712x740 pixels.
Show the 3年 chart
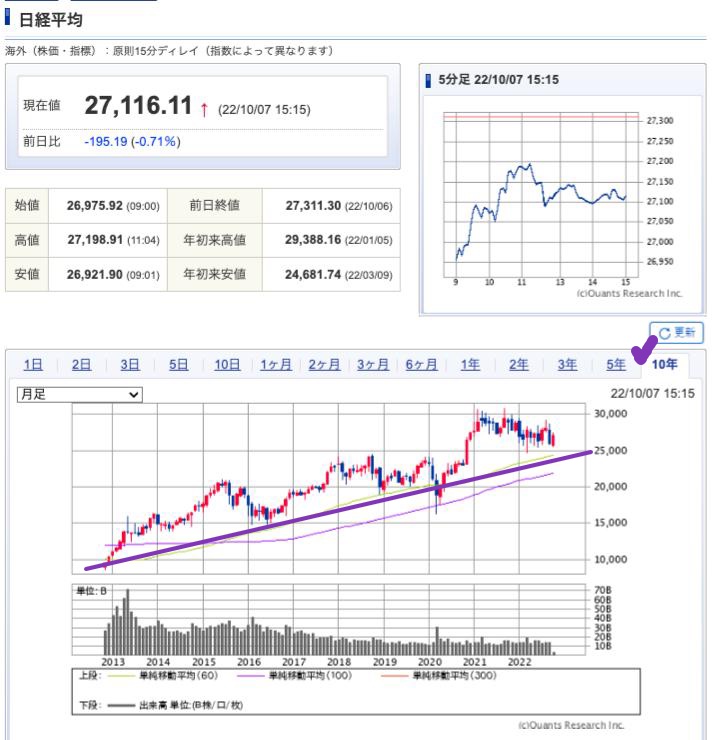click(567, 365)
